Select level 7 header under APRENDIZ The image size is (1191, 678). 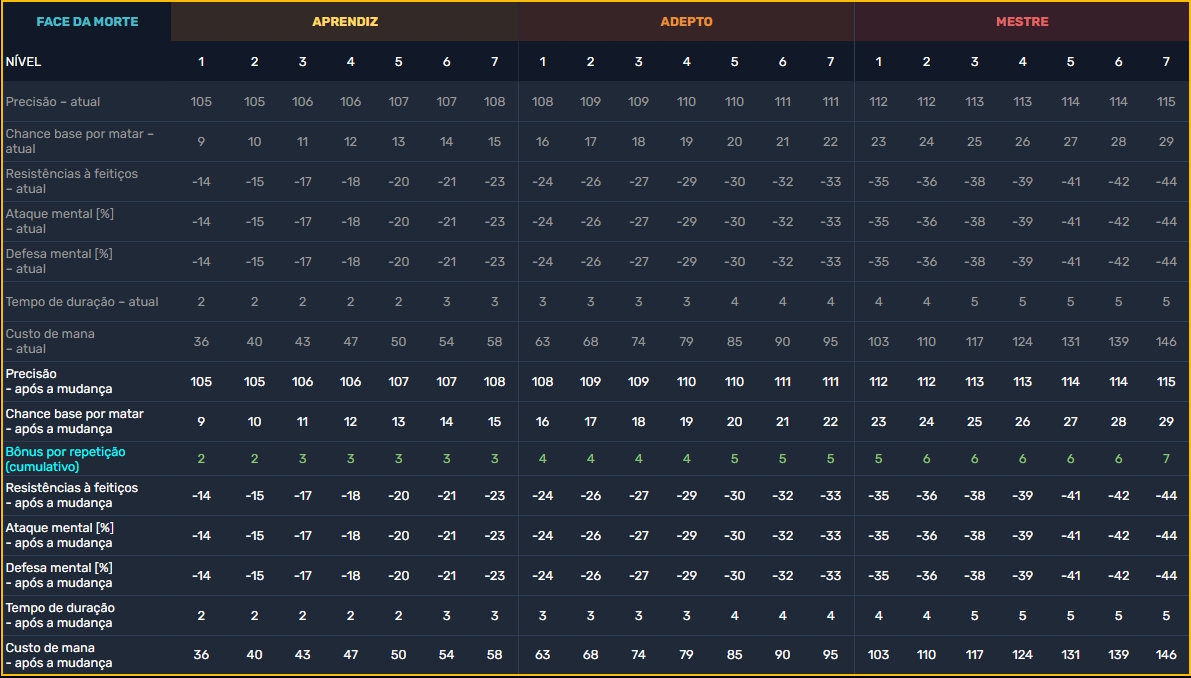(x=494, y=61)
